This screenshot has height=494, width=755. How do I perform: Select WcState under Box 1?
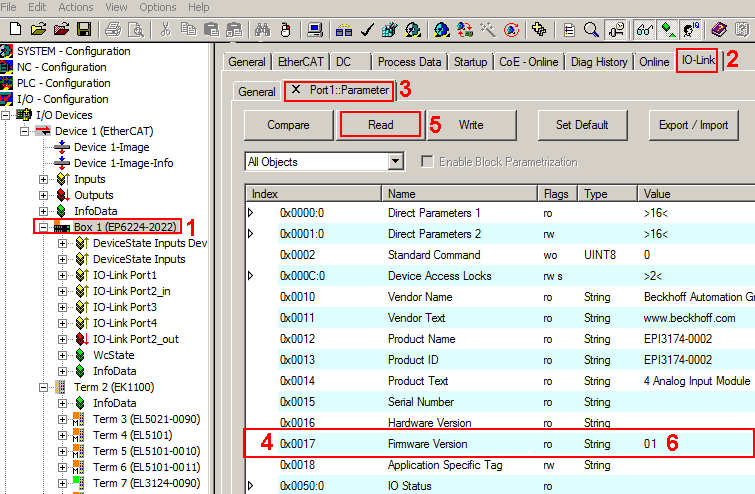tap(114, 355)
